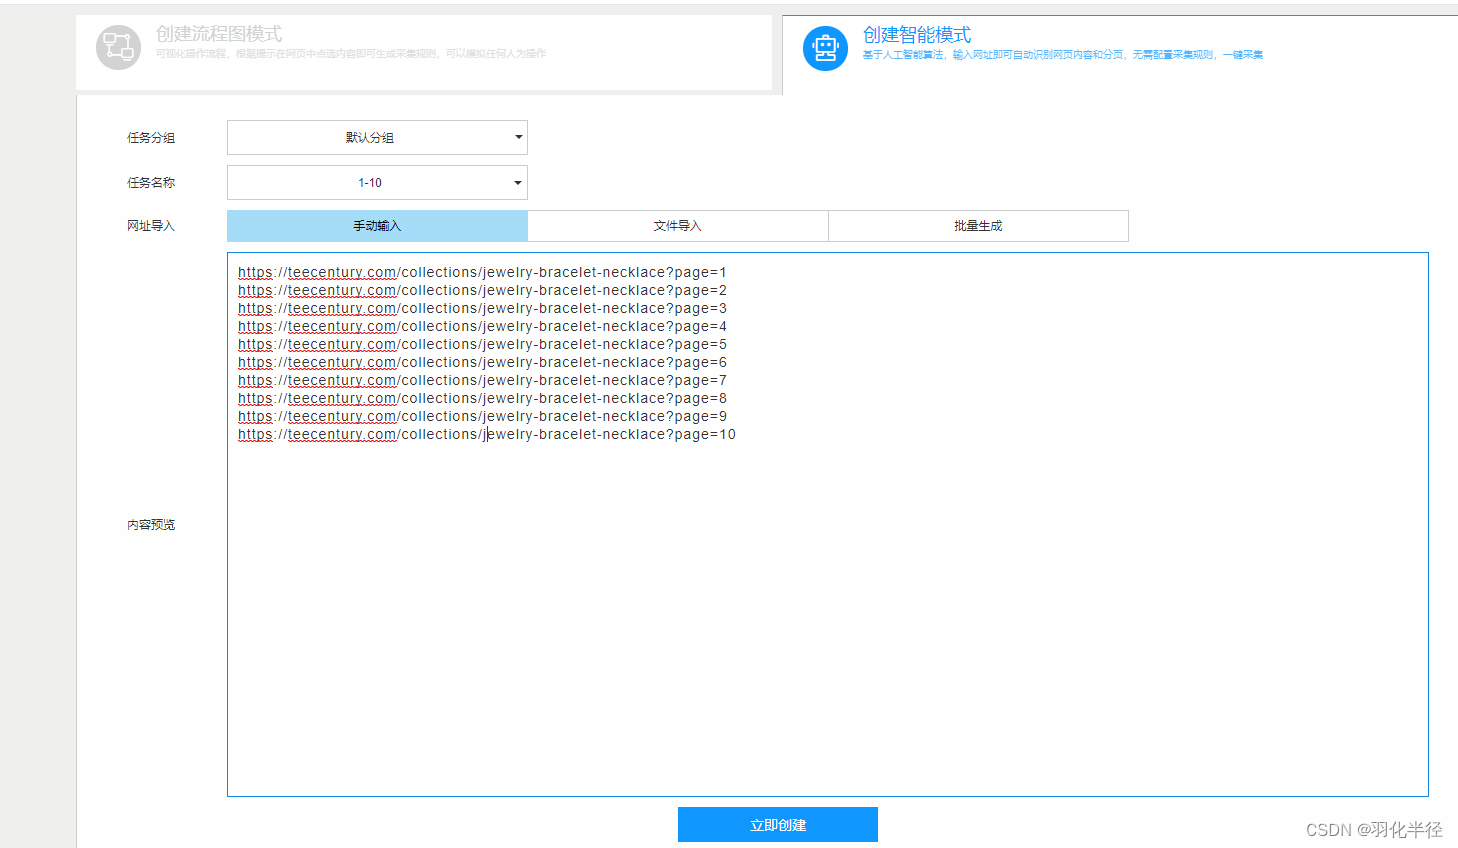Click the URL line ending page=9
The width and height of the screenshot is (1458, 848).
[482, 416]
